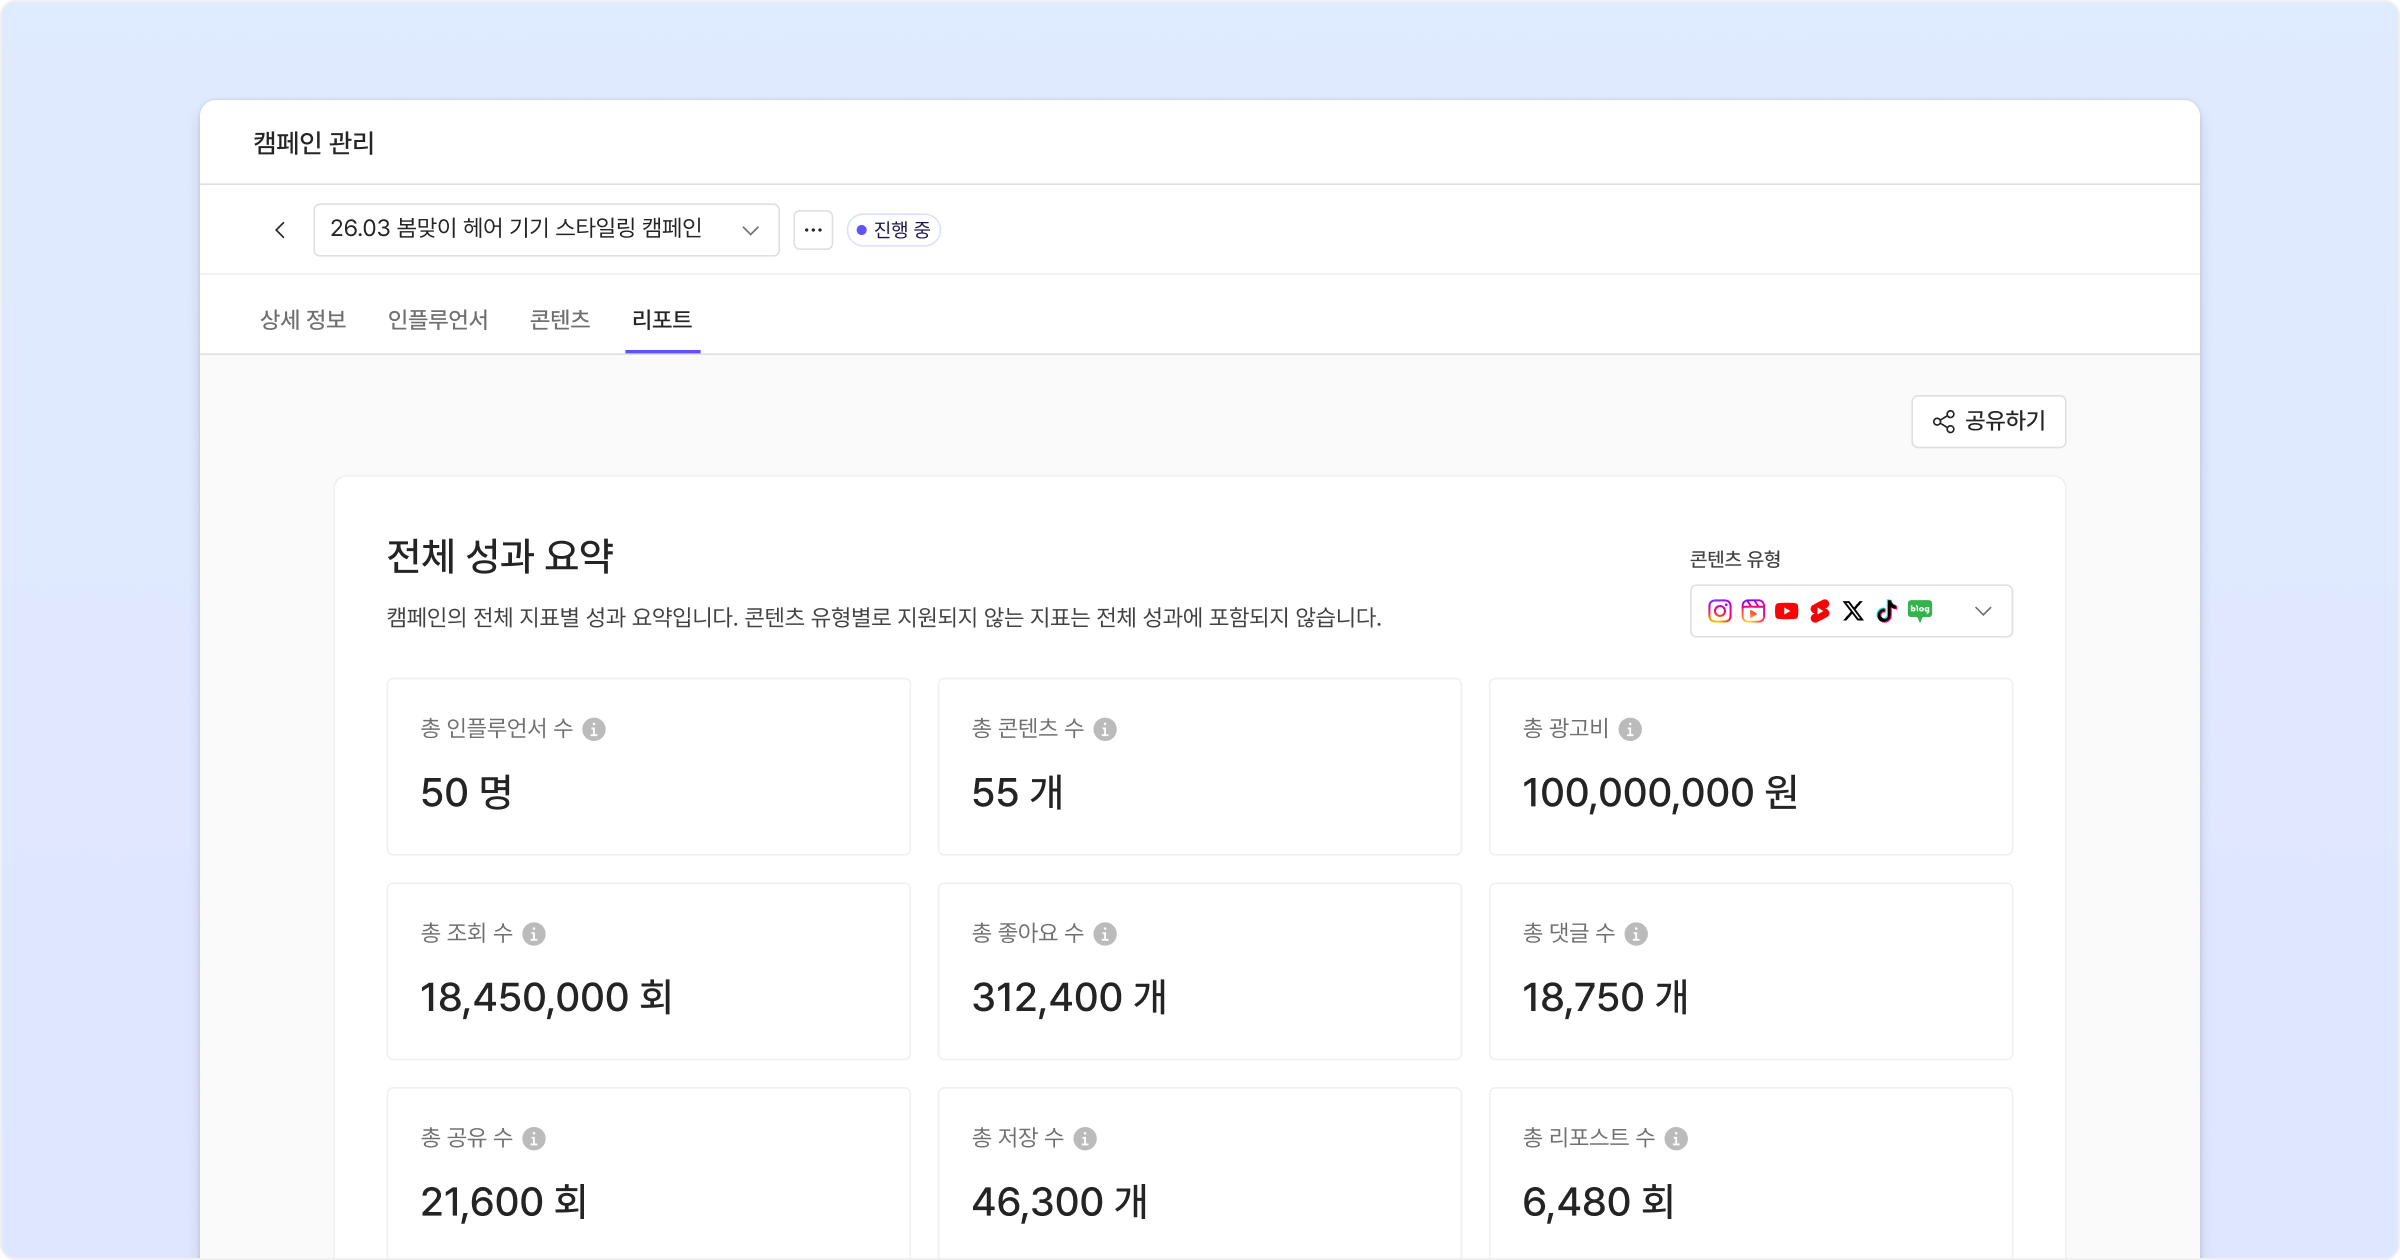Click the Naver blog icon in content filter
The image size is (2400, 1260).
click(x=1920, y=610)
